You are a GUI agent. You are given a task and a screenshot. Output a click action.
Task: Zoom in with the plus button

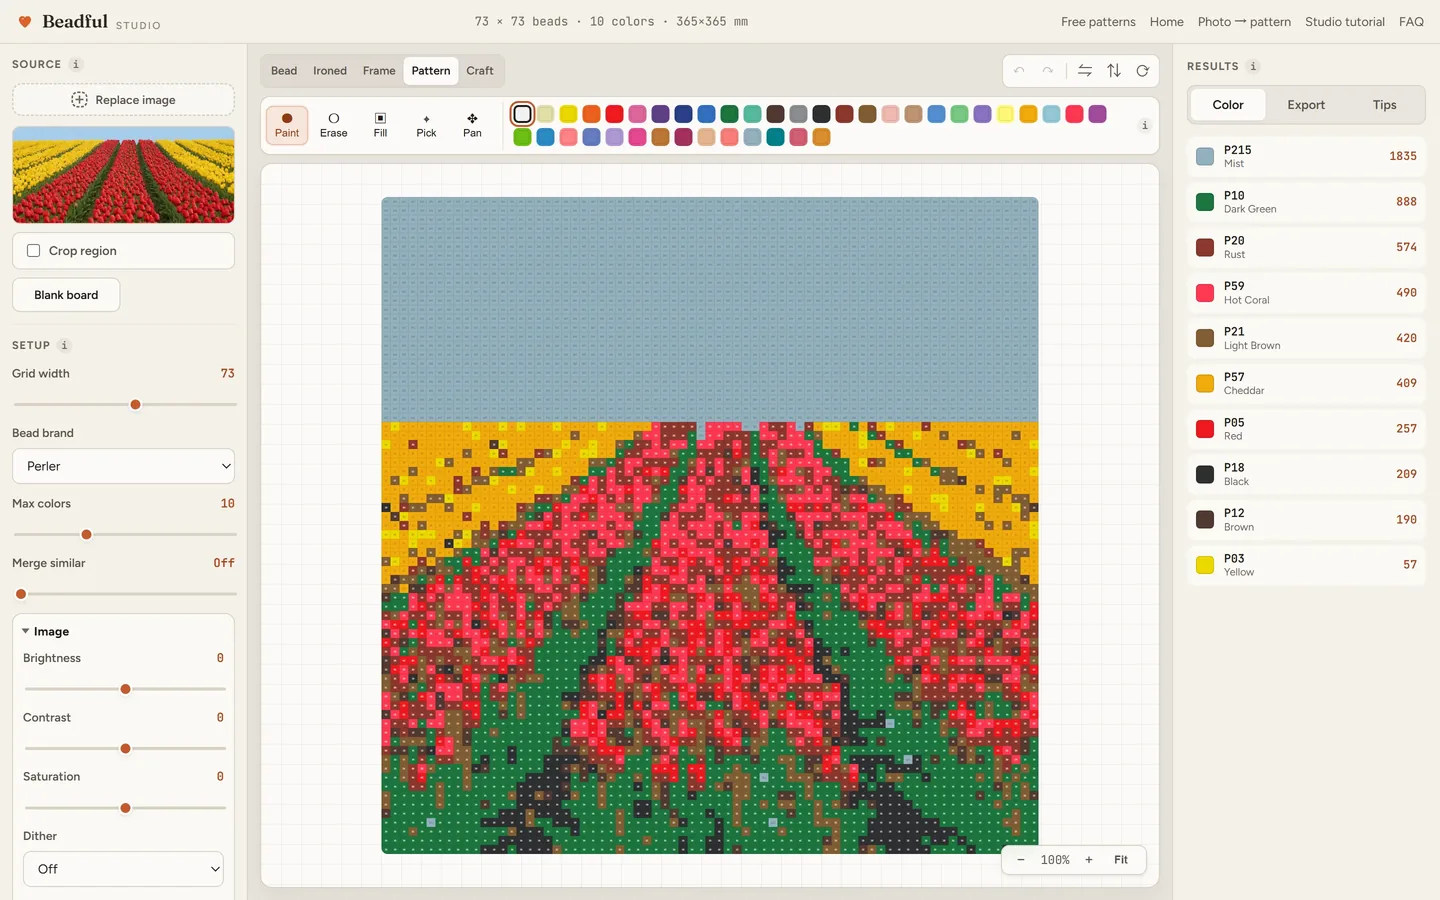(1089, 860)
